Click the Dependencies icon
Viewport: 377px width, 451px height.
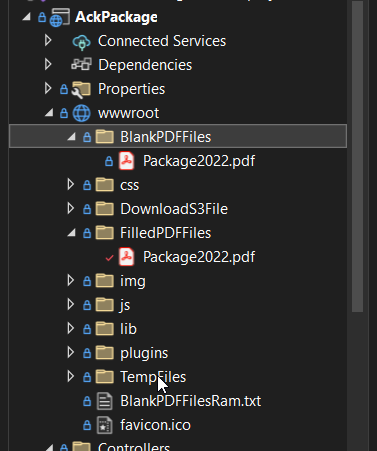click(81, 64)
